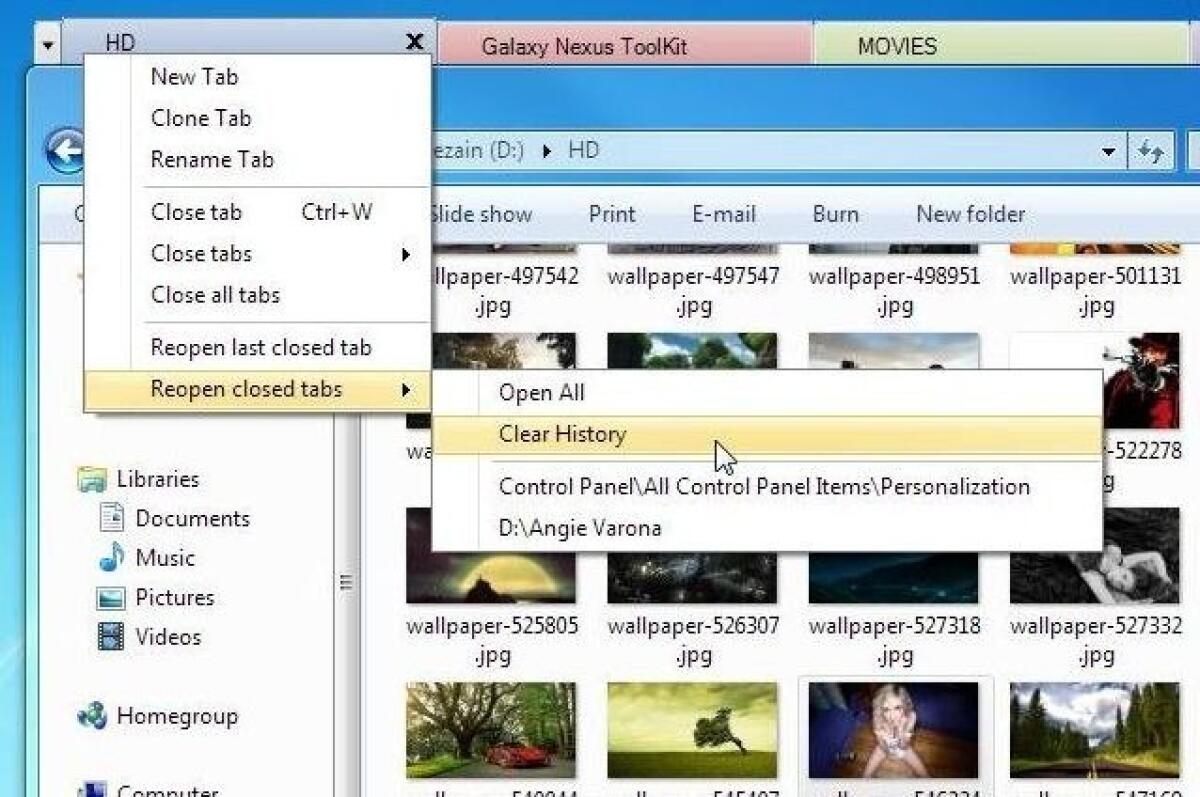
Task: Click the back navigation arrow
Action: (x=67, y=150)
